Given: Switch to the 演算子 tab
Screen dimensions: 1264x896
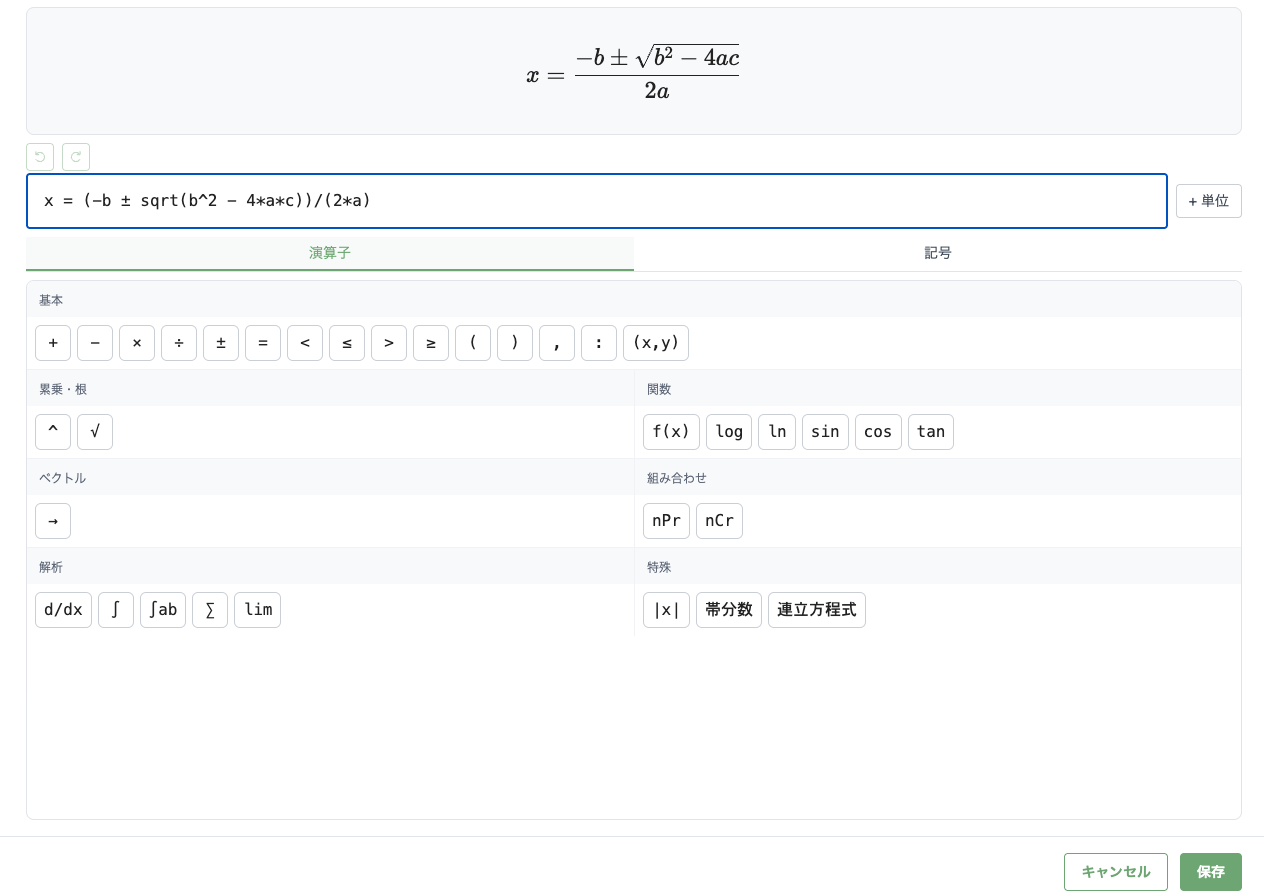Looking at the screenshot, I should [330, 253].
